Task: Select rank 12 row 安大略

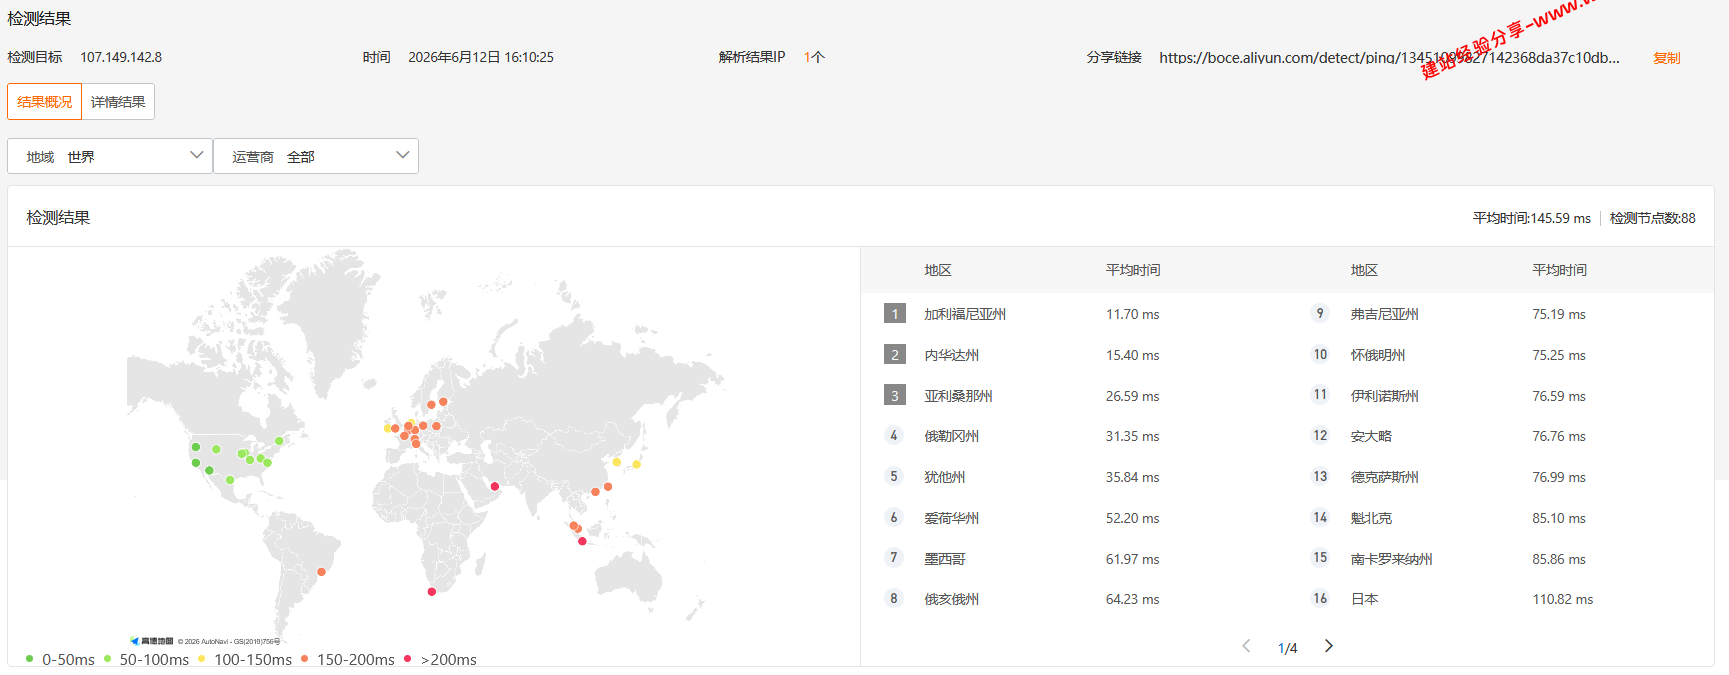Action: click(x=1500, y=436)
